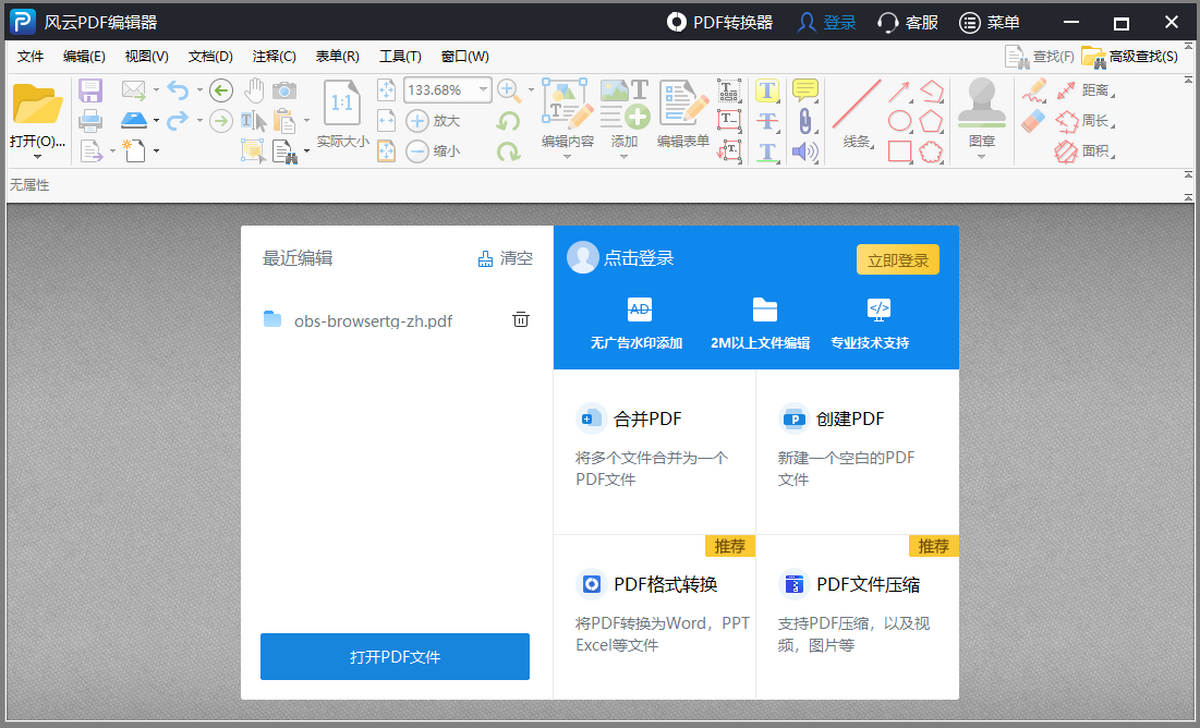Click the Undo arrow icon
1200x728 pixels.
[177, 91]
